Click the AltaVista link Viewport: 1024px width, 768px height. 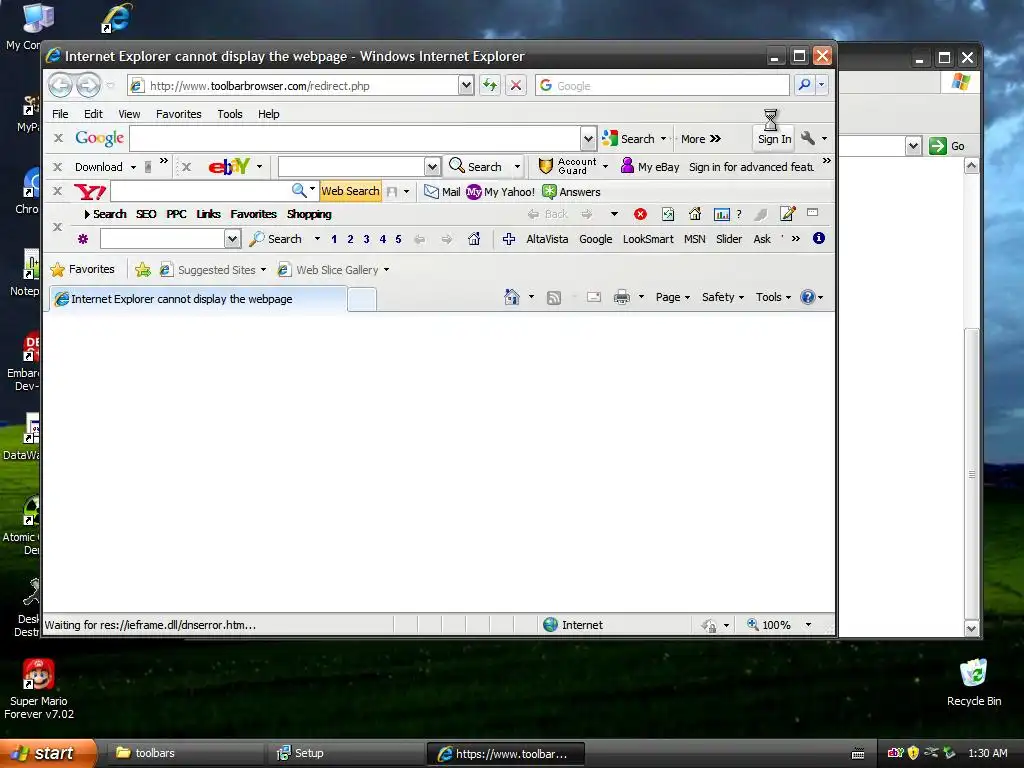click(x=547, y=239)
